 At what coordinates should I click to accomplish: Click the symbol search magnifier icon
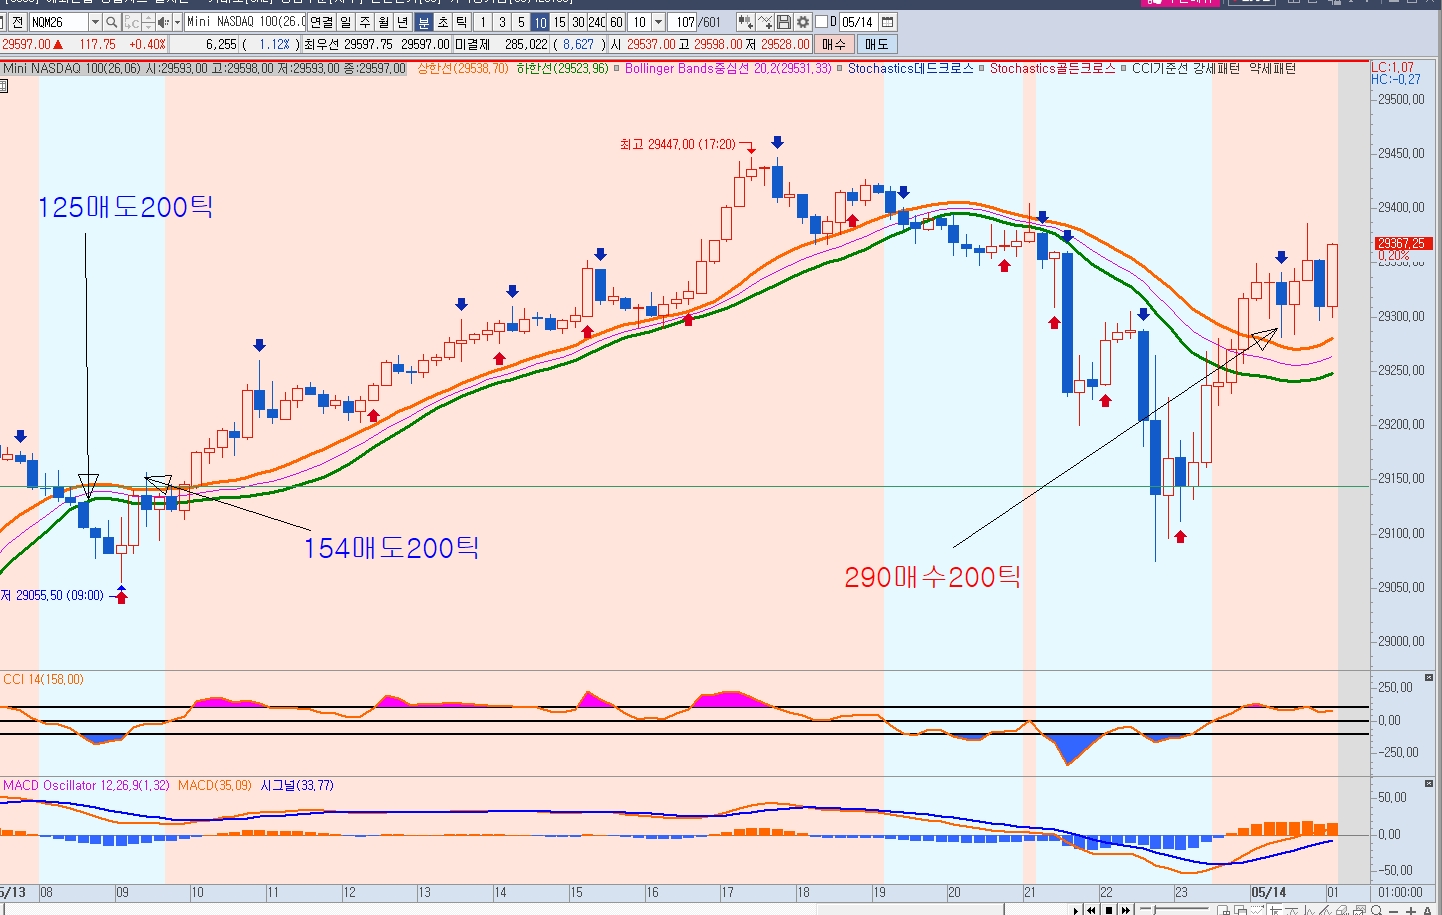click(112, 22)
